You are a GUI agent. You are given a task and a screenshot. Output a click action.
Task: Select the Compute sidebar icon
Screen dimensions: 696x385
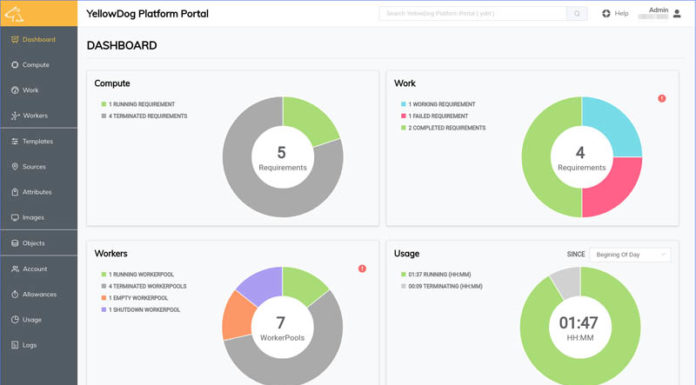coord(15,65)
